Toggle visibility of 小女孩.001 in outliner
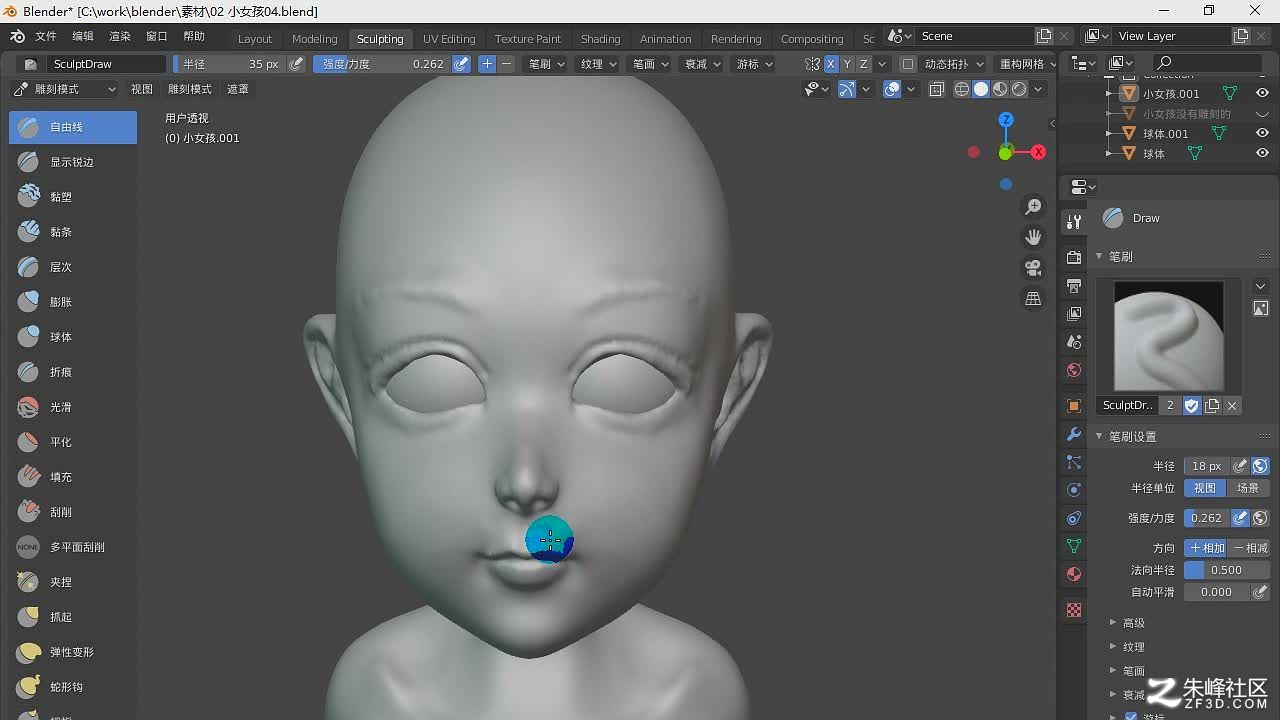The height and width of the screenshot is (720, 1280). (x=1262, y=93)
